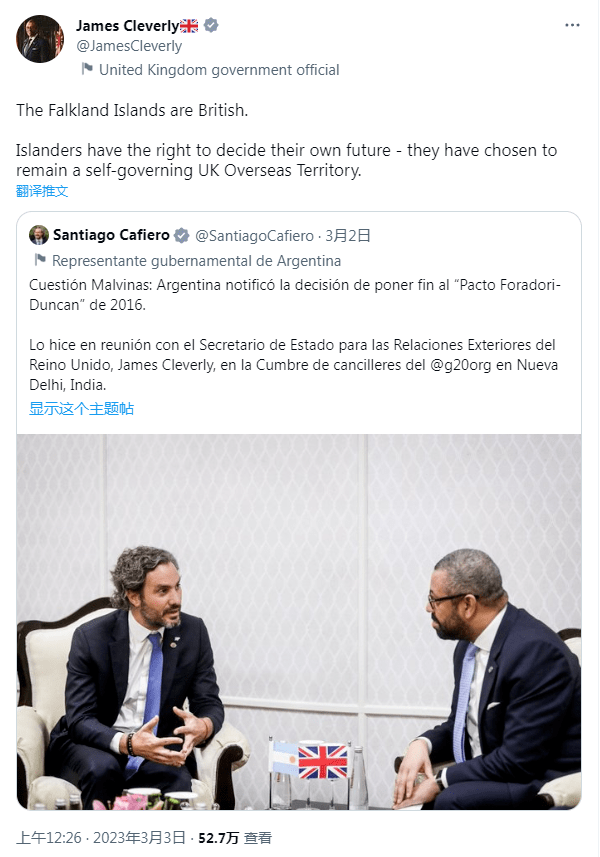The height and width of the screenshot is (857, 600).
Task: Click the James Cleverly display name
Action: point(127,26)
